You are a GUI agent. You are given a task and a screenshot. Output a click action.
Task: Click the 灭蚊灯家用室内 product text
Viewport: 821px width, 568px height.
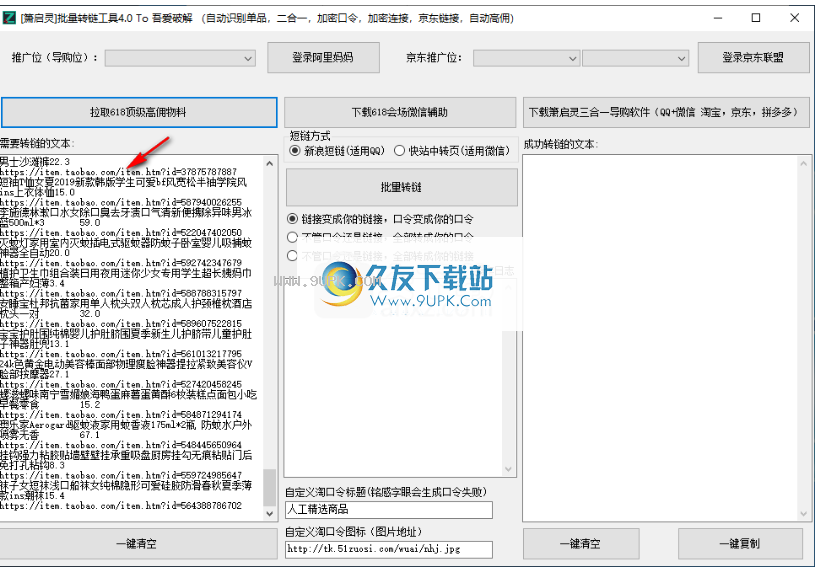coord(126,248)
